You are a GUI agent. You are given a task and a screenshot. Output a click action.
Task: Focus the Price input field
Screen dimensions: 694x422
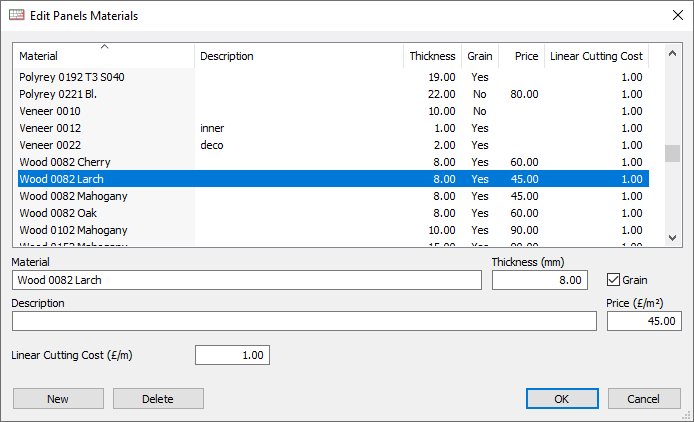click(644, 321)
